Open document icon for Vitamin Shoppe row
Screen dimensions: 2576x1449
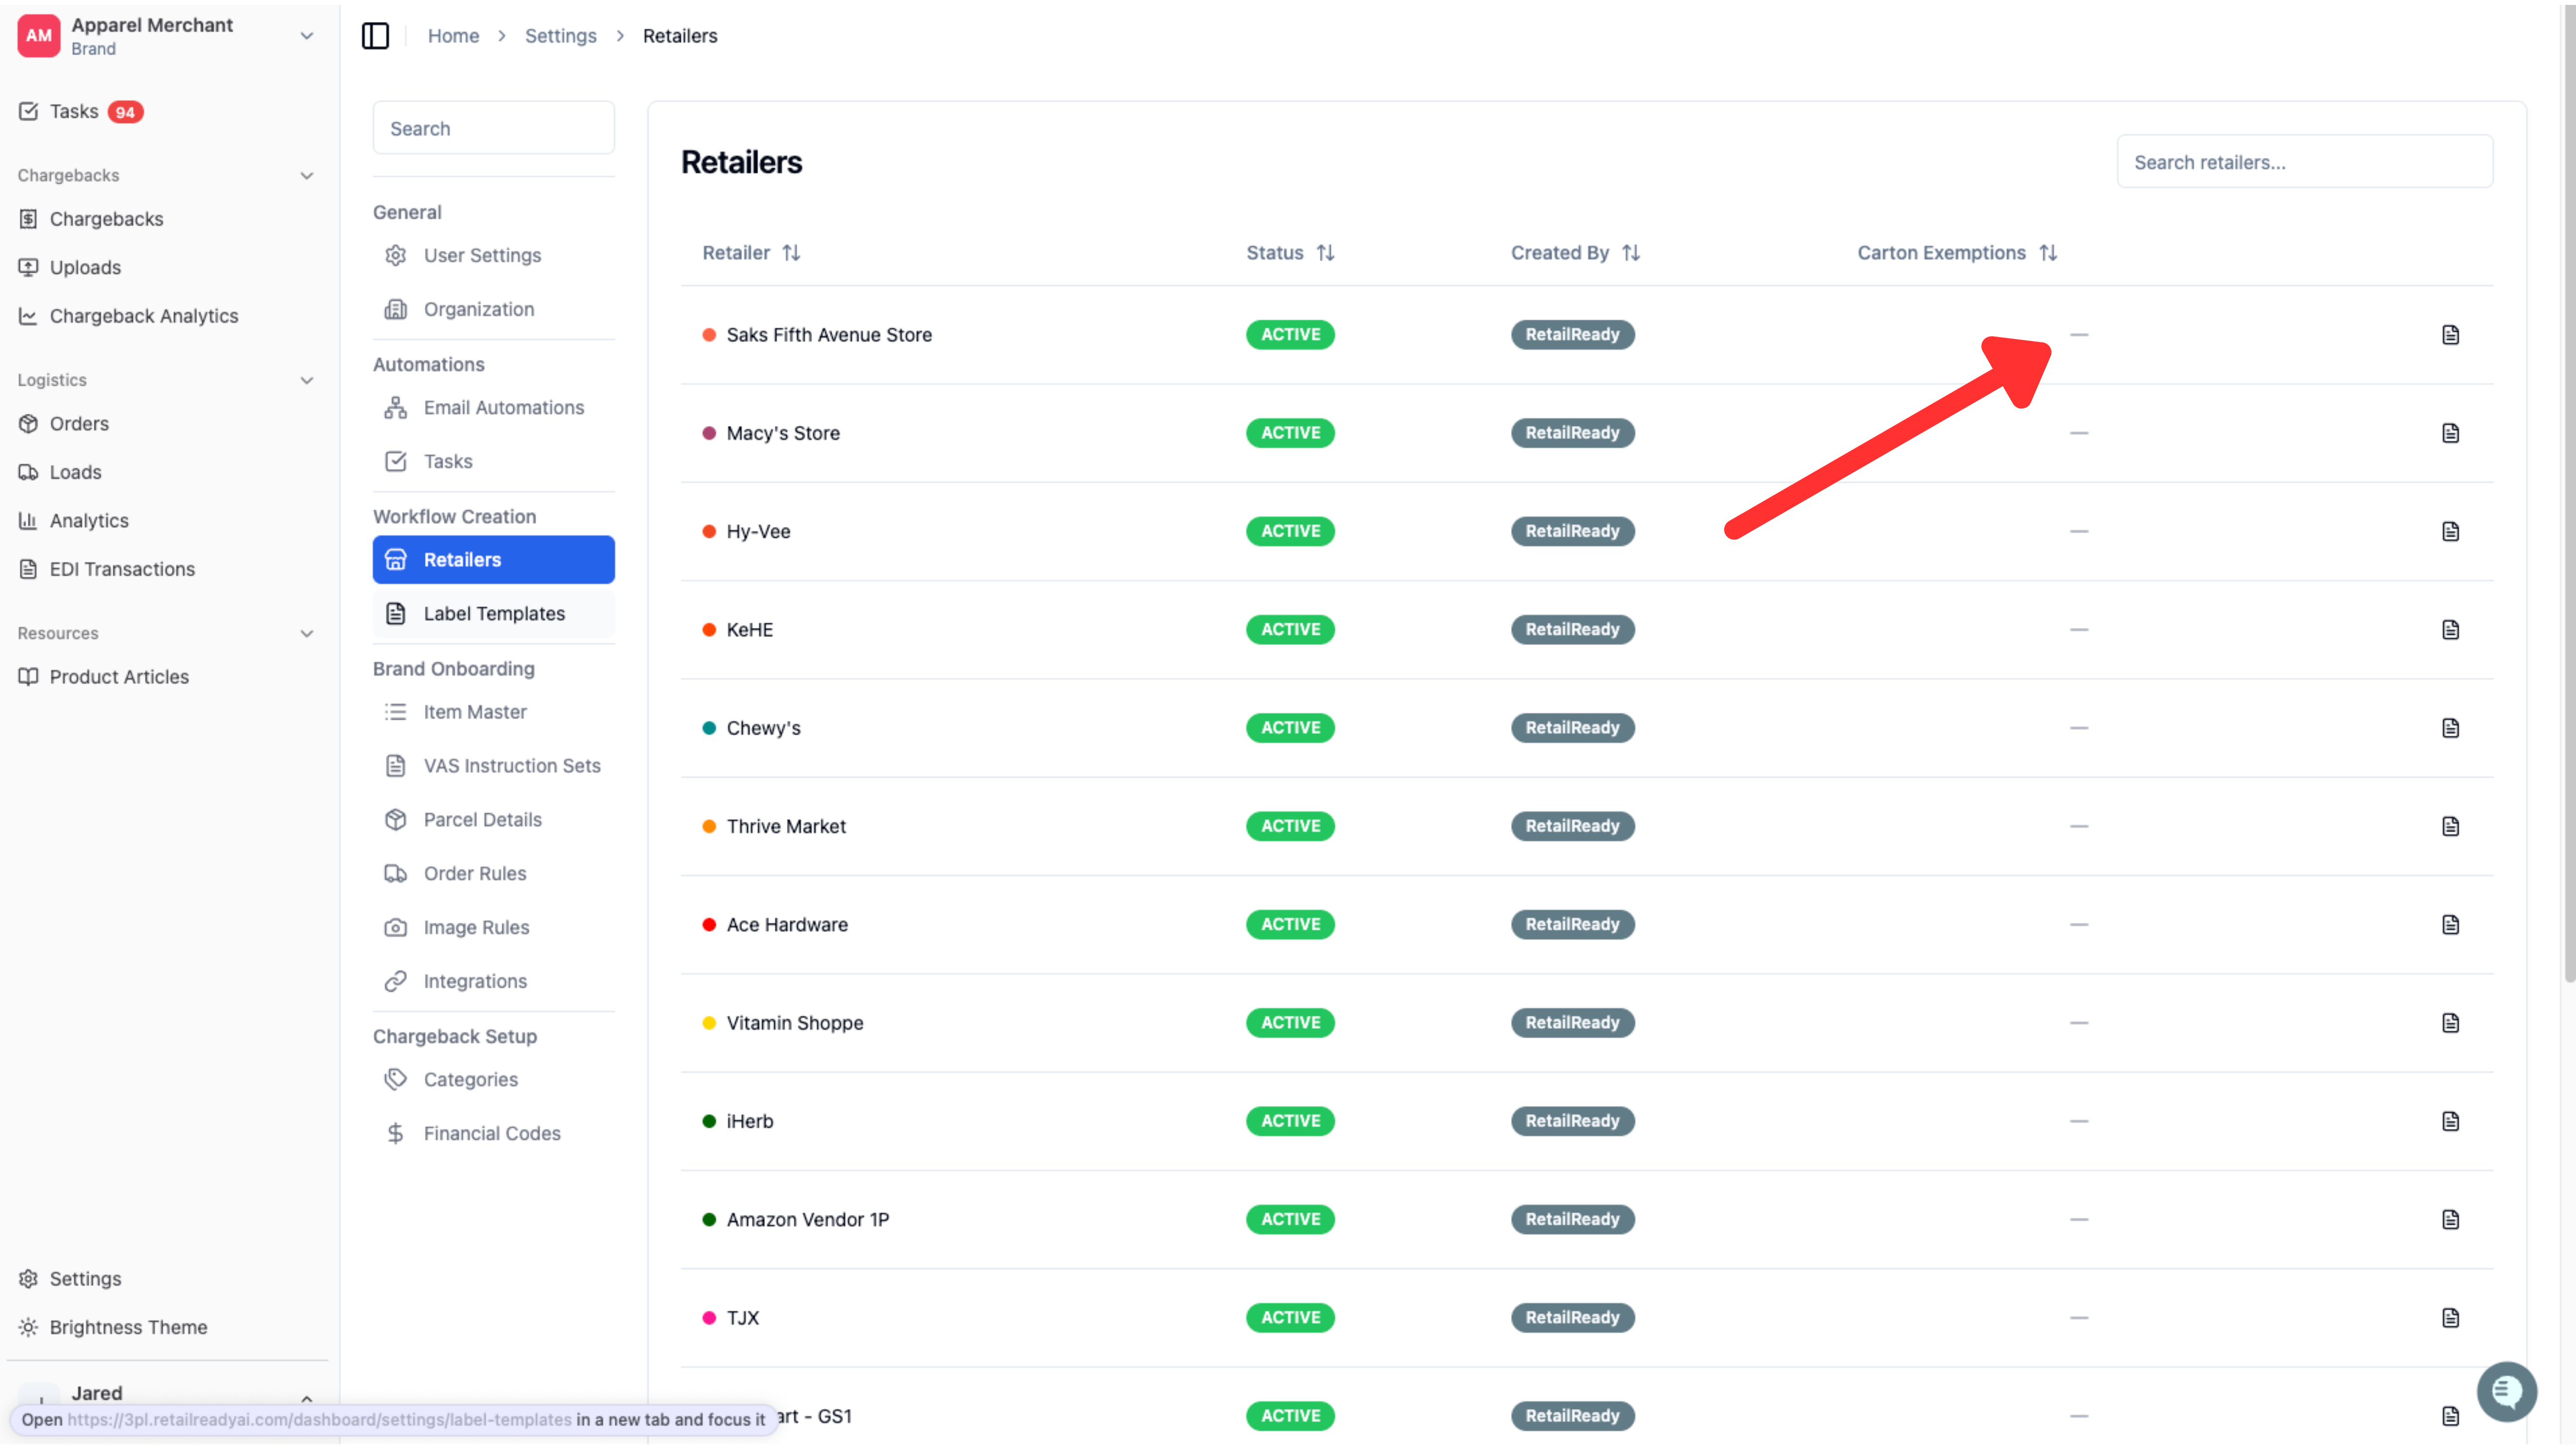2450,1023
